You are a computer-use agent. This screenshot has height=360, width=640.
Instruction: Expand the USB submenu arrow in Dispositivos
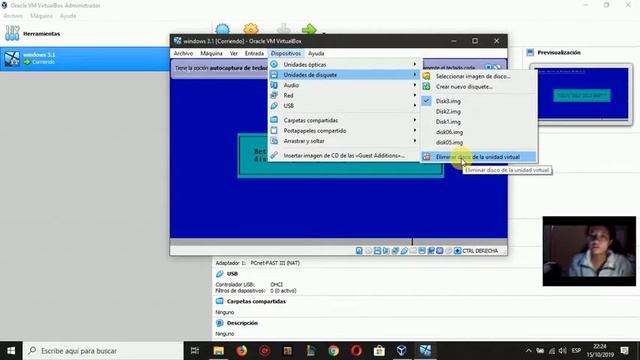point(415,105)
